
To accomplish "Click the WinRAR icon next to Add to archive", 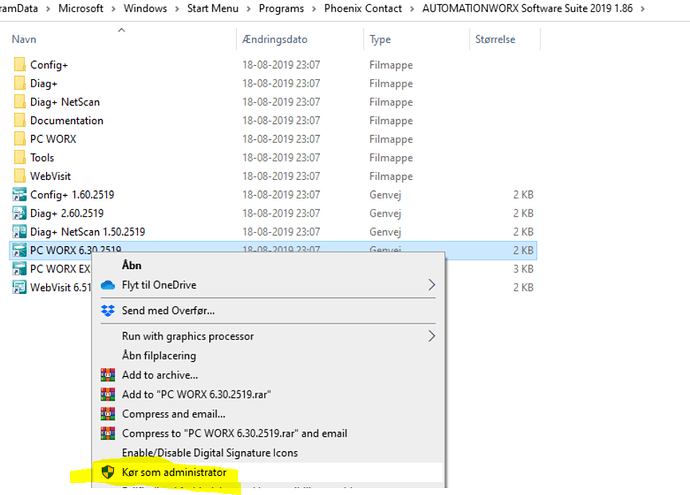I will point(108,375).
